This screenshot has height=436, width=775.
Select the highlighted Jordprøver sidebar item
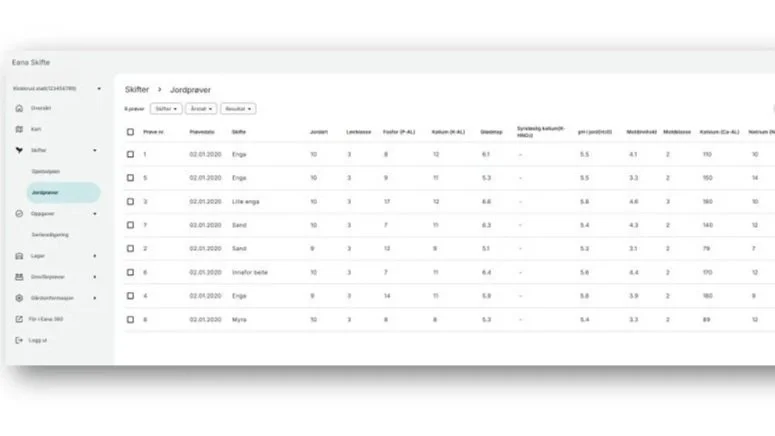point(63,193)
